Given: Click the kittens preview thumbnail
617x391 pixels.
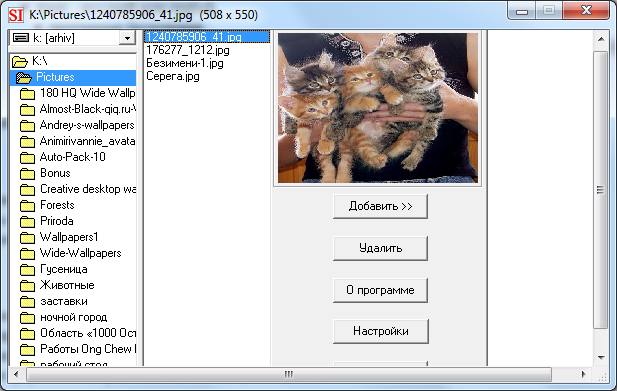Looking at the screenshot, I should (378, 108).
